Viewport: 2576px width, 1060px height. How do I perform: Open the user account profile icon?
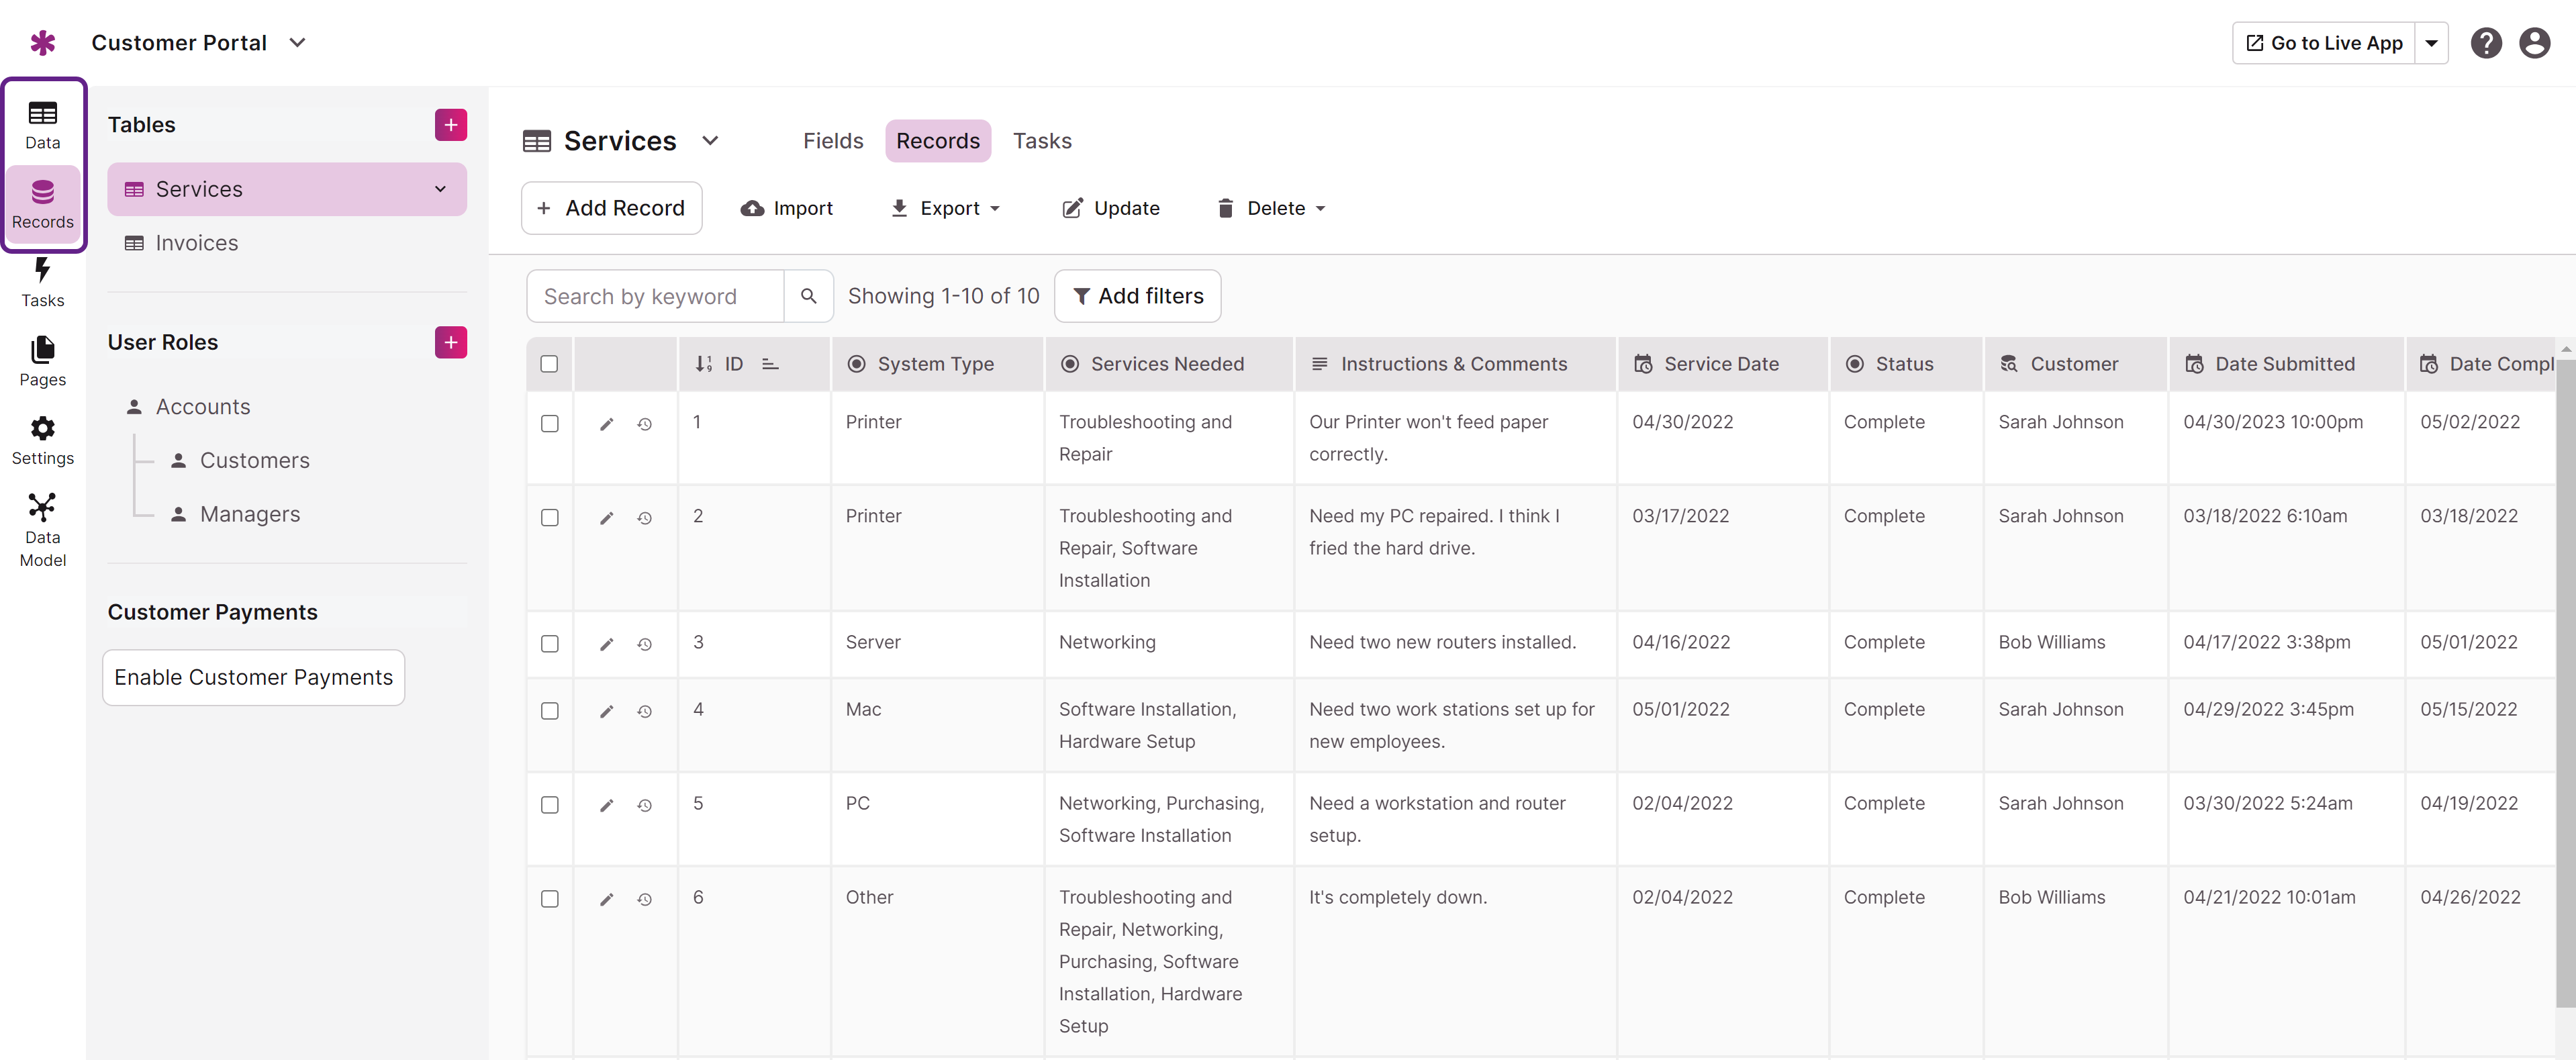(2534, 43)
